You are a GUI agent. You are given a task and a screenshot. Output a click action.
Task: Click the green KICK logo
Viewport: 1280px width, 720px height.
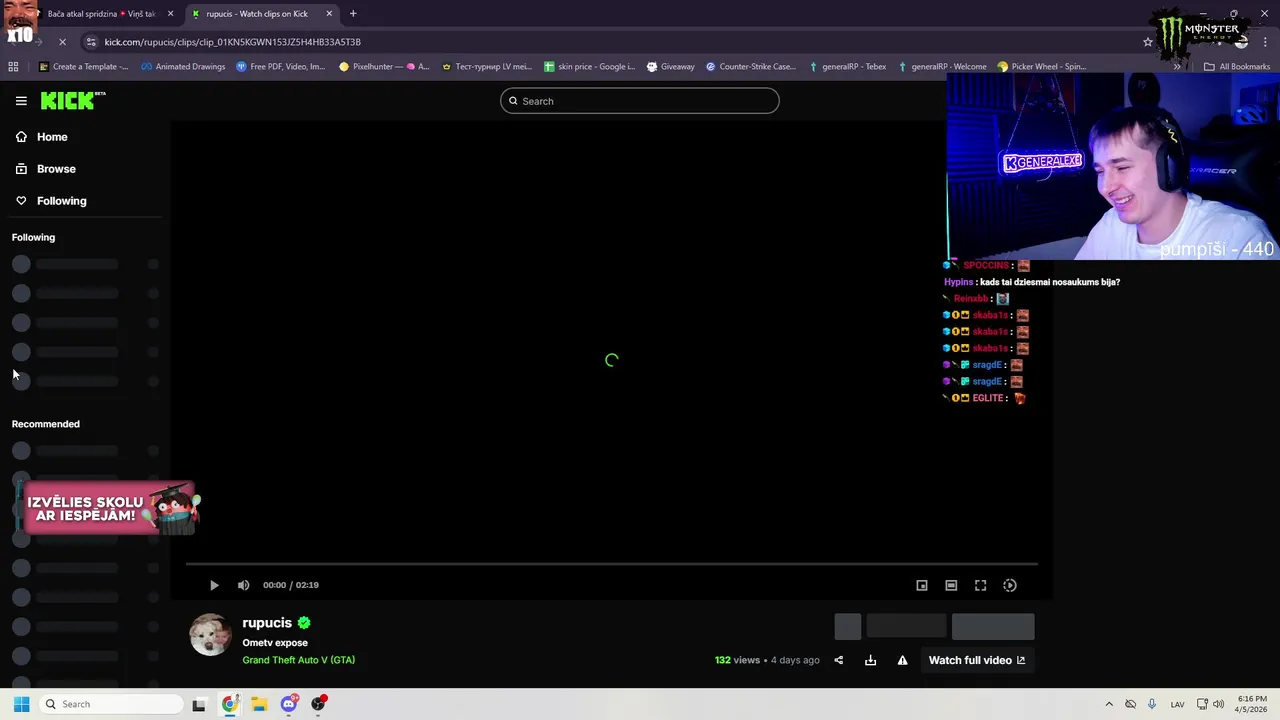[72, 100]
